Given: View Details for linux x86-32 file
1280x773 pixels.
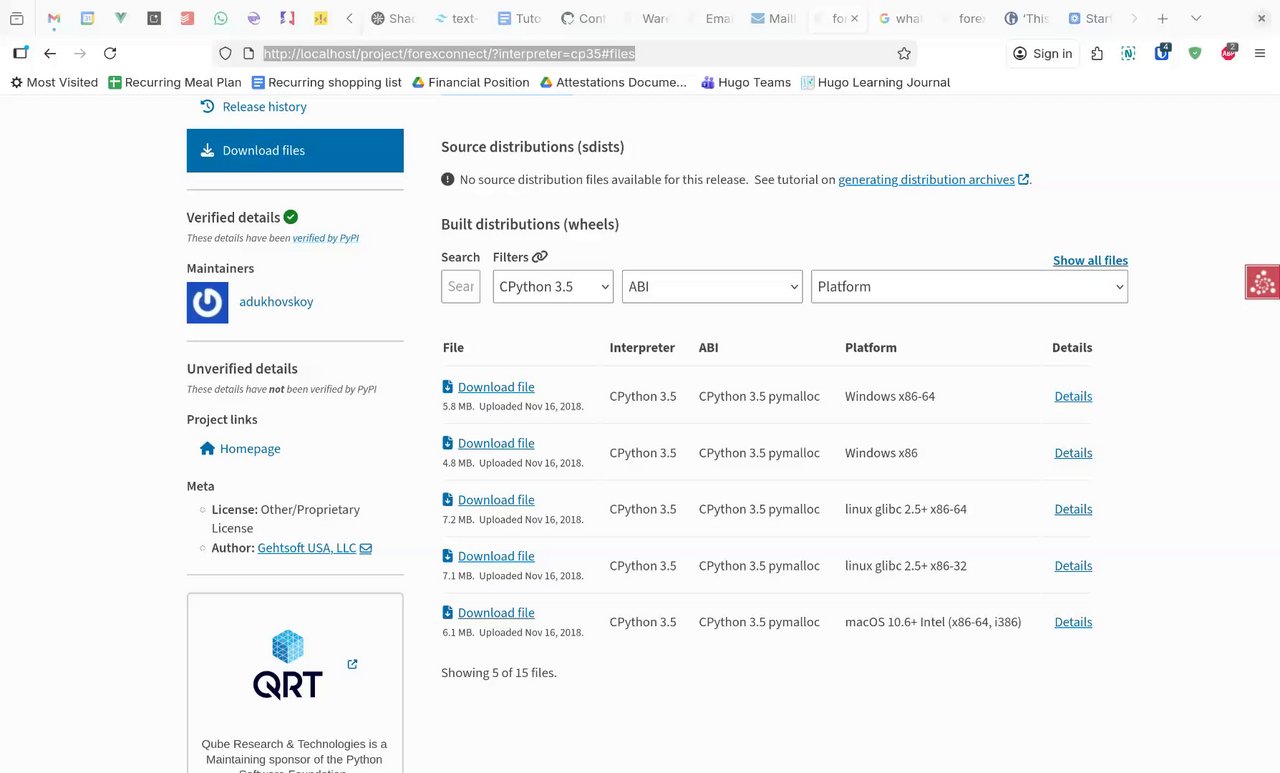Looking at the screenshot, I should 1073,566.
